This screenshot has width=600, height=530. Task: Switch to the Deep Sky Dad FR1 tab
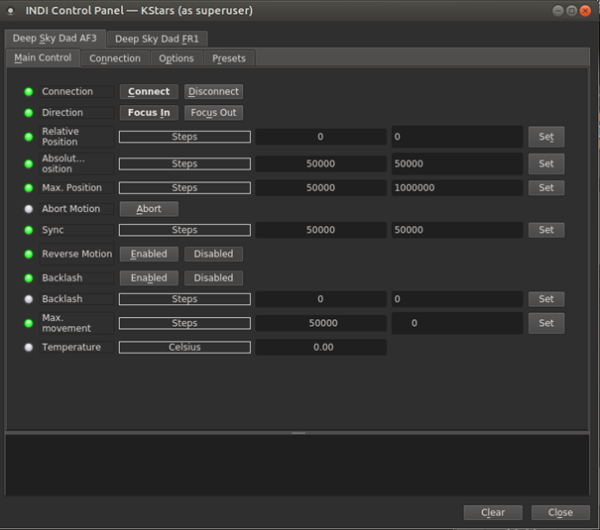click(x=155, y=39)
